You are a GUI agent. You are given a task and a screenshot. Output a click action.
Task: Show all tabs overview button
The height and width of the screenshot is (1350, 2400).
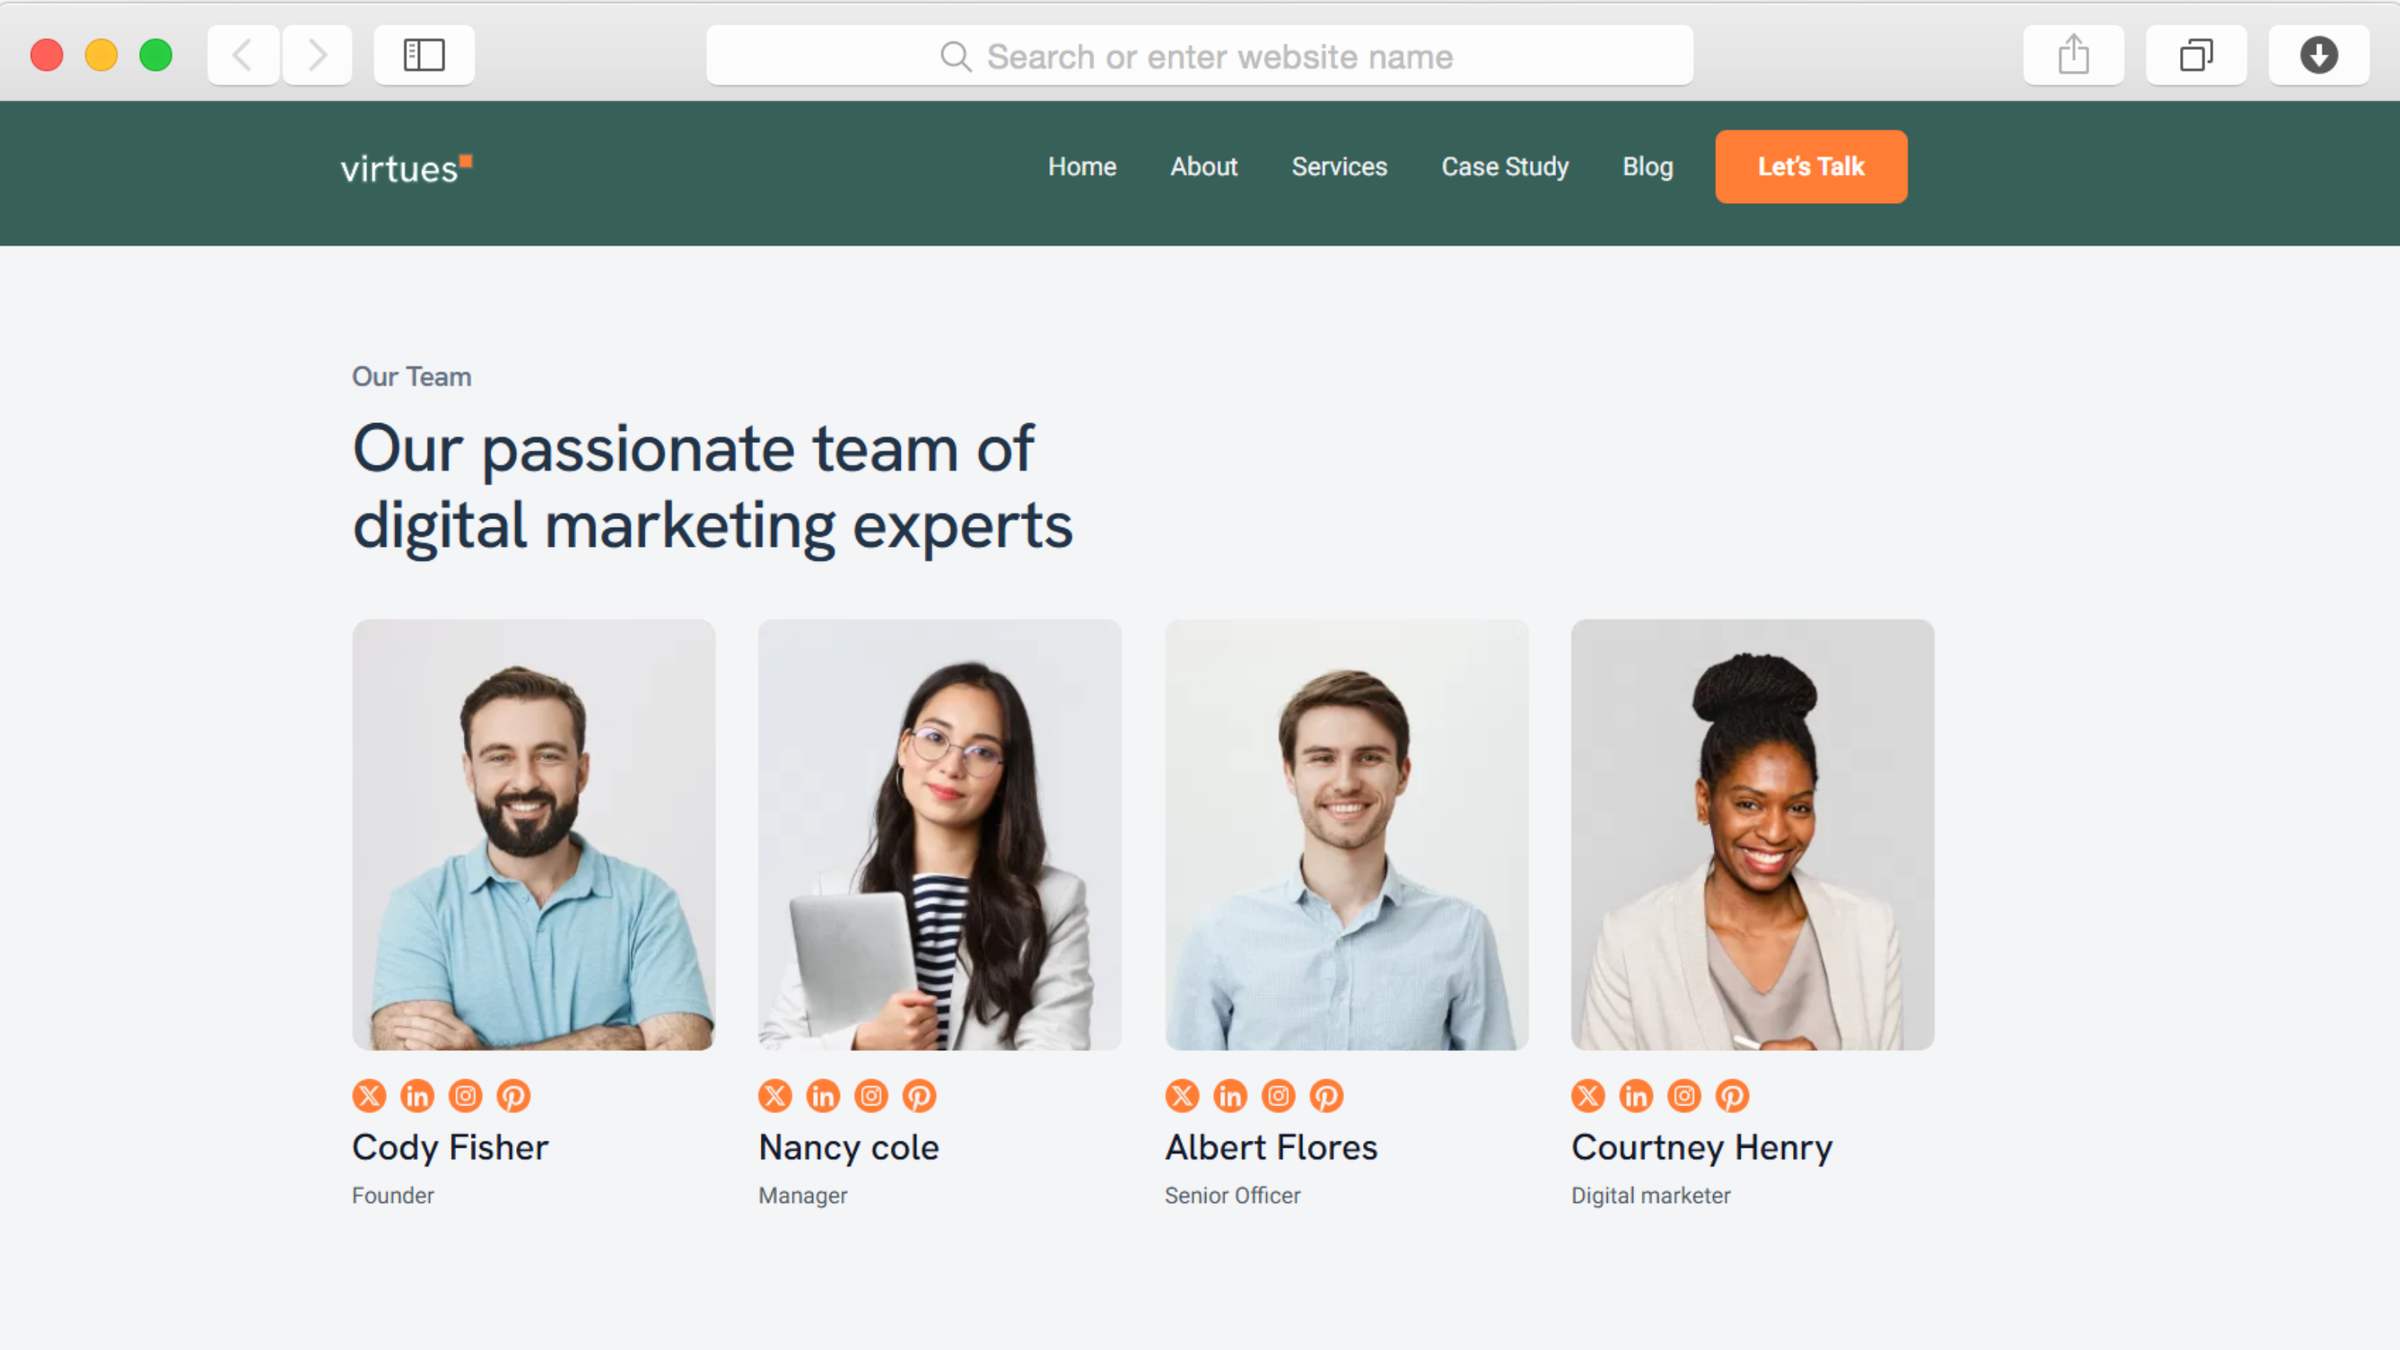[x=2196, y=55]
